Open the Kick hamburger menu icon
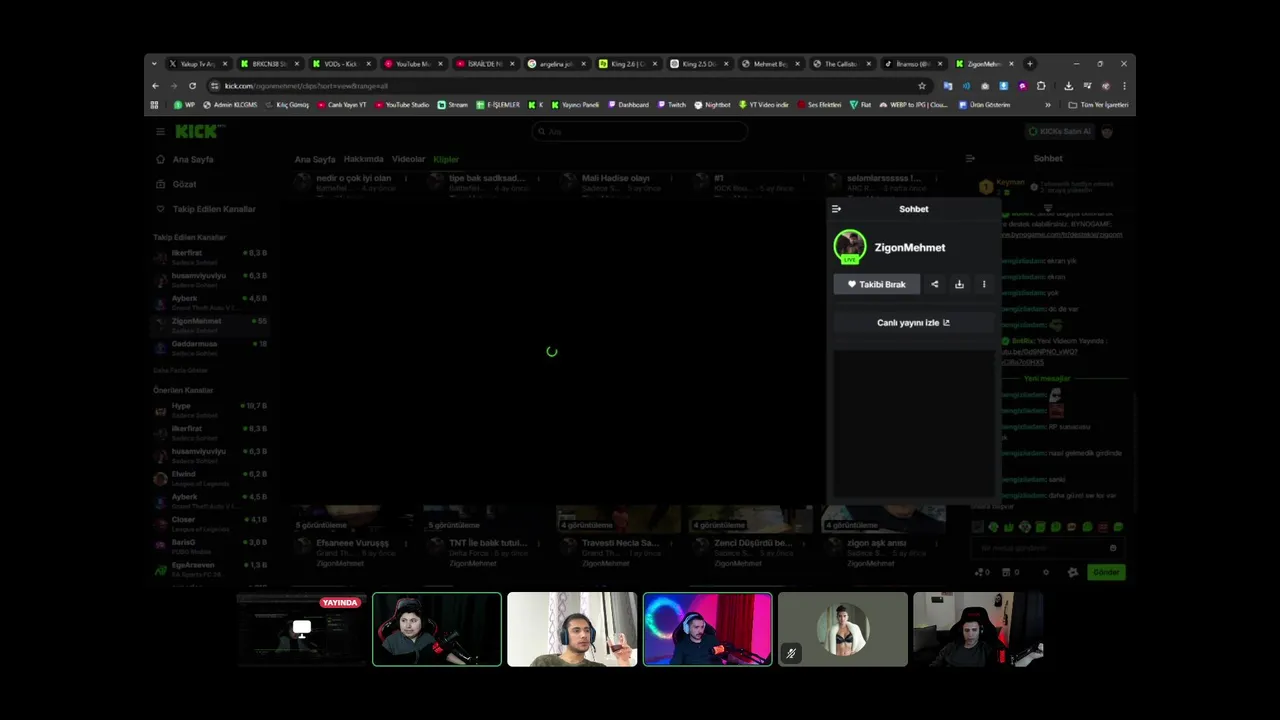 160,131
